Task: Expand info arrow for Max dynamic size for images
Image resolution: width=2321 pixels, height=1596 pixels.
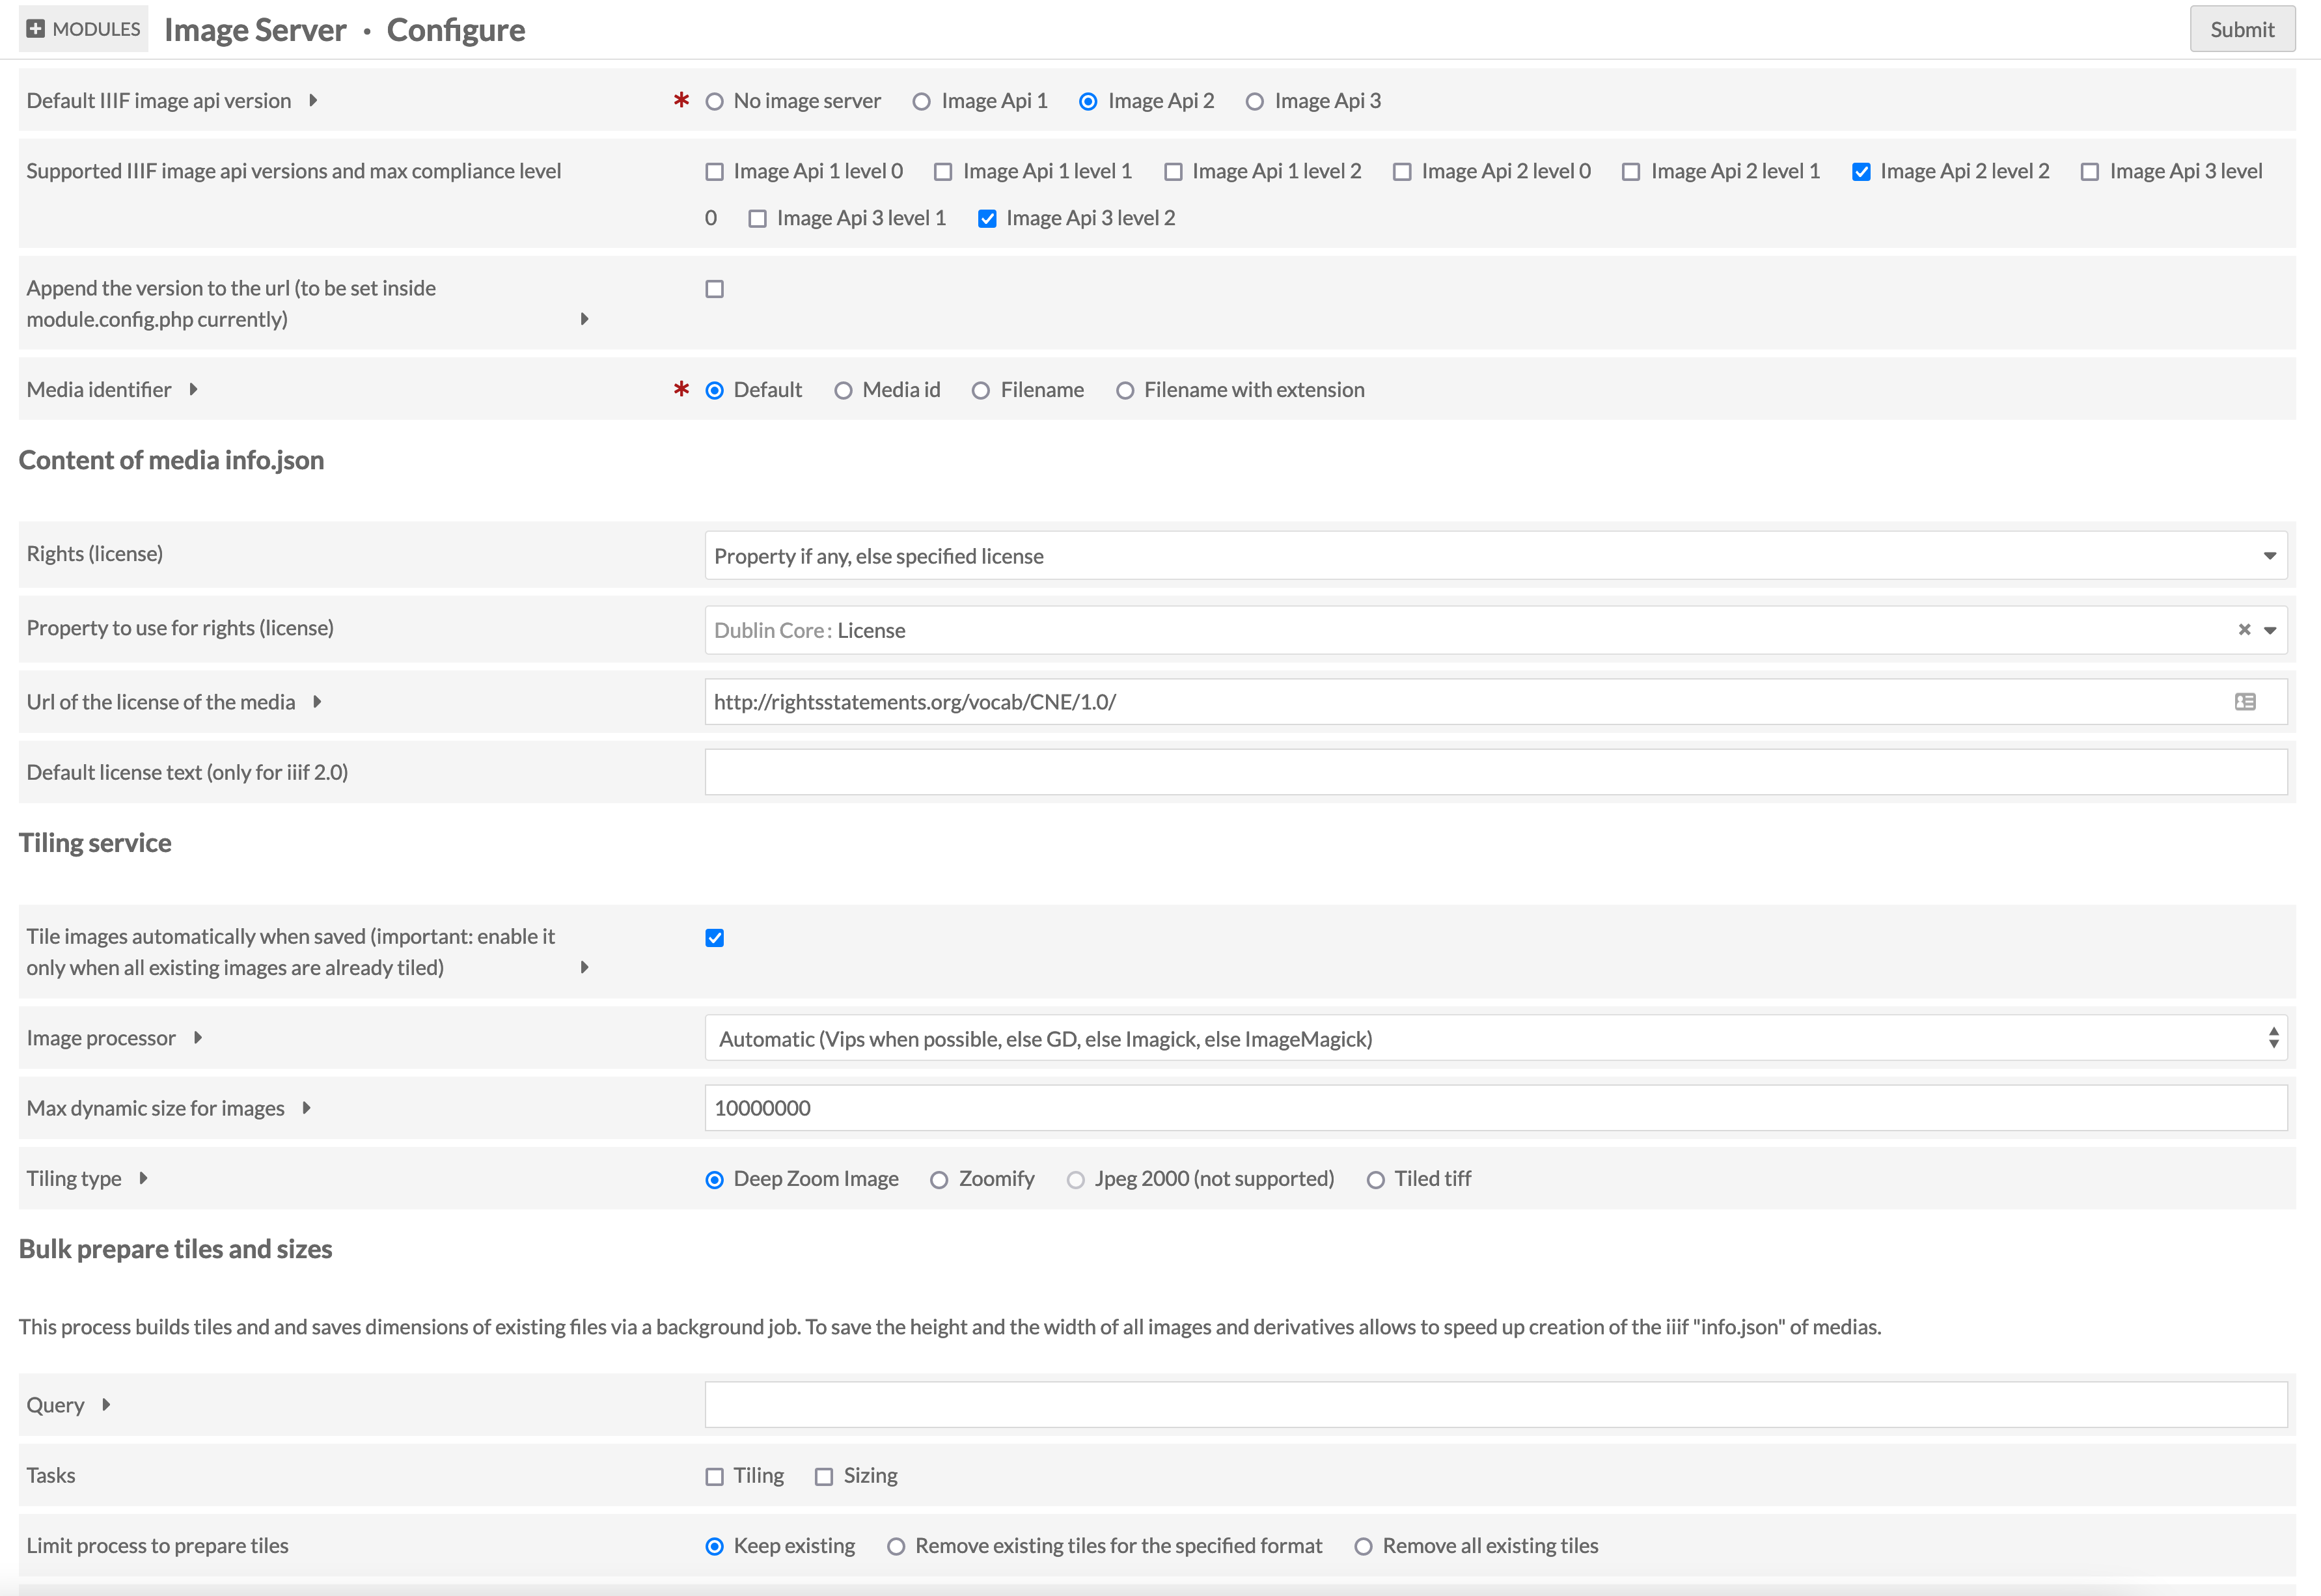Action: tap(306, 1108)
